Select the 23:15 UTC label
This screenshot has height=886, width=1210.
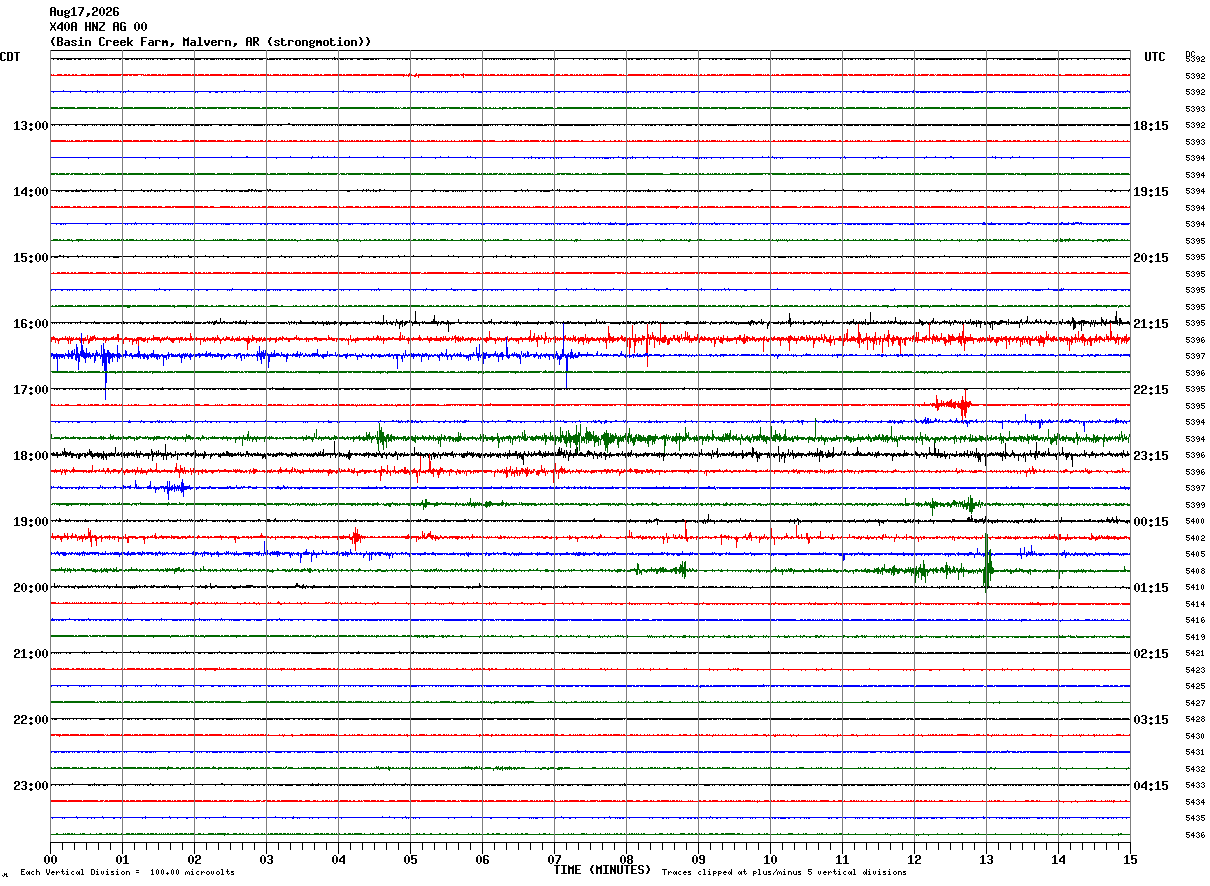(x=1151, y=456)
